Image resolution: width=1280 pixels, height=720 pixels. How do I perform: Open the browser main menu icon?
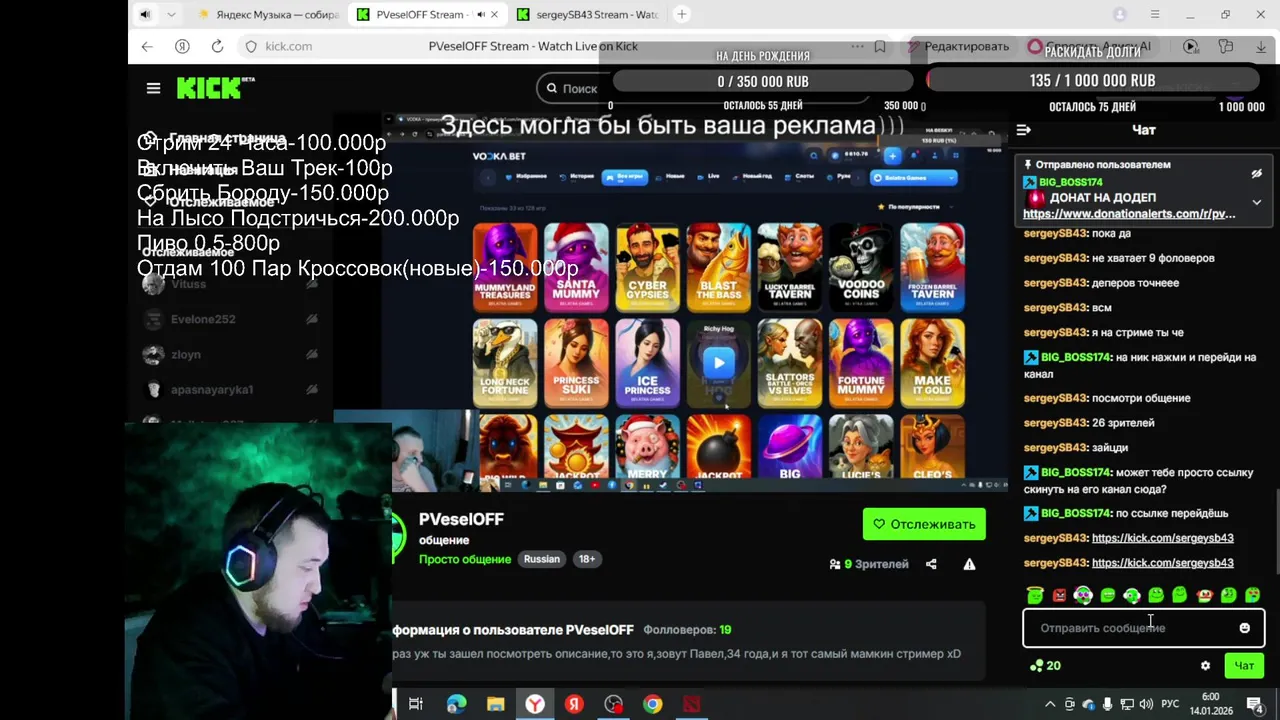tap(1155, 14)
